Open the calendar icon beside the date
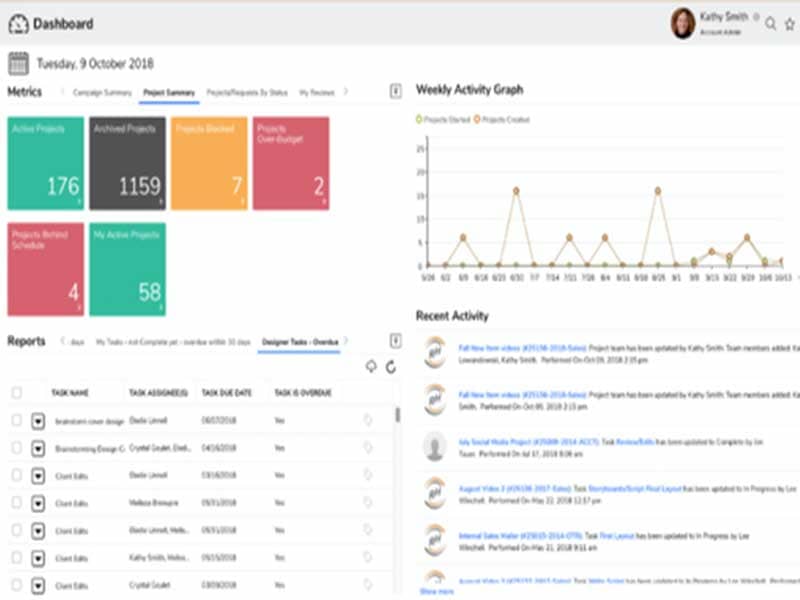 (18, 64)
